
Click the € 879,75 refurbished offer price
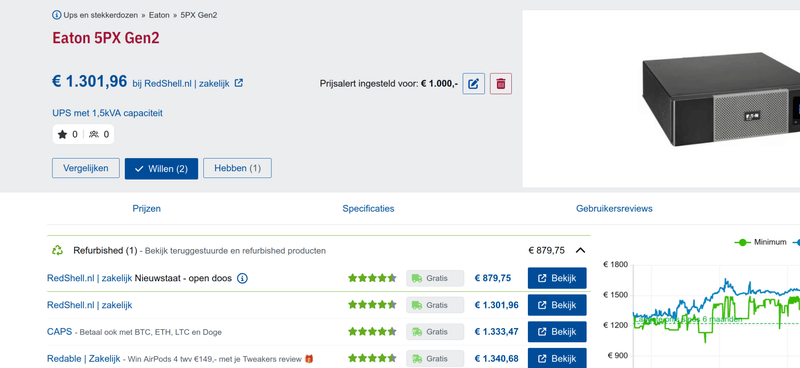tap(492, 278)
